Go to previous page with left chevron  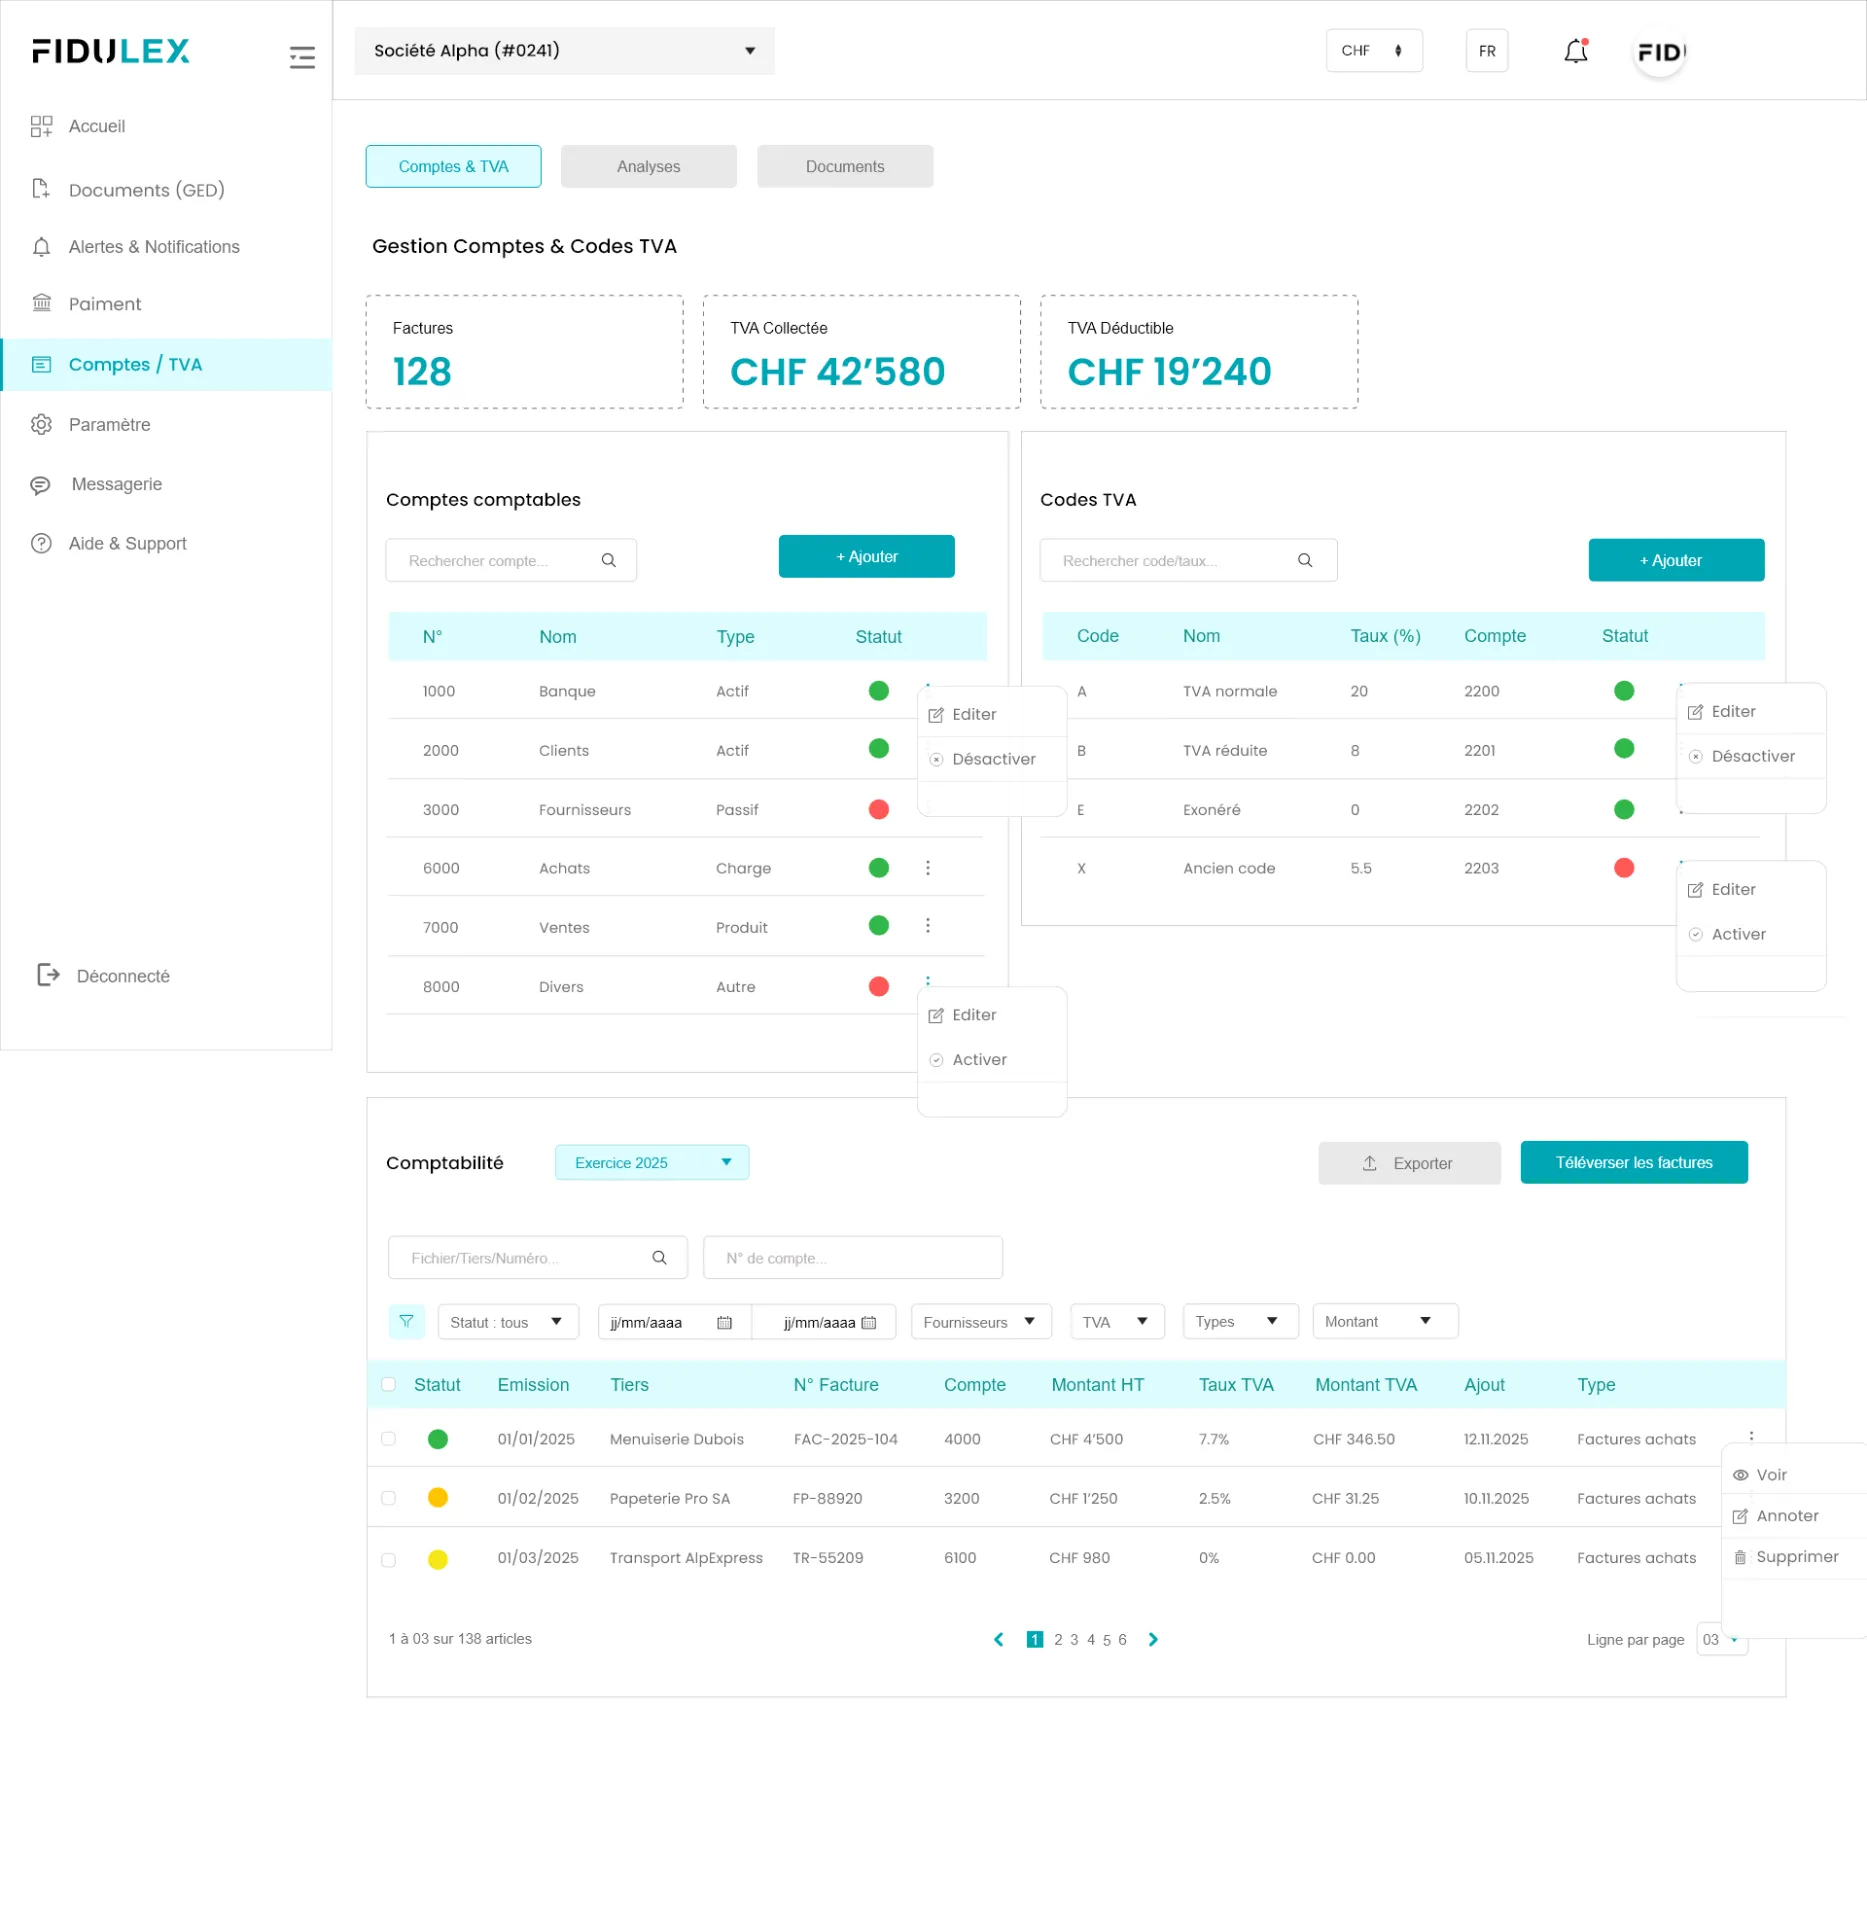[998, 1639]
